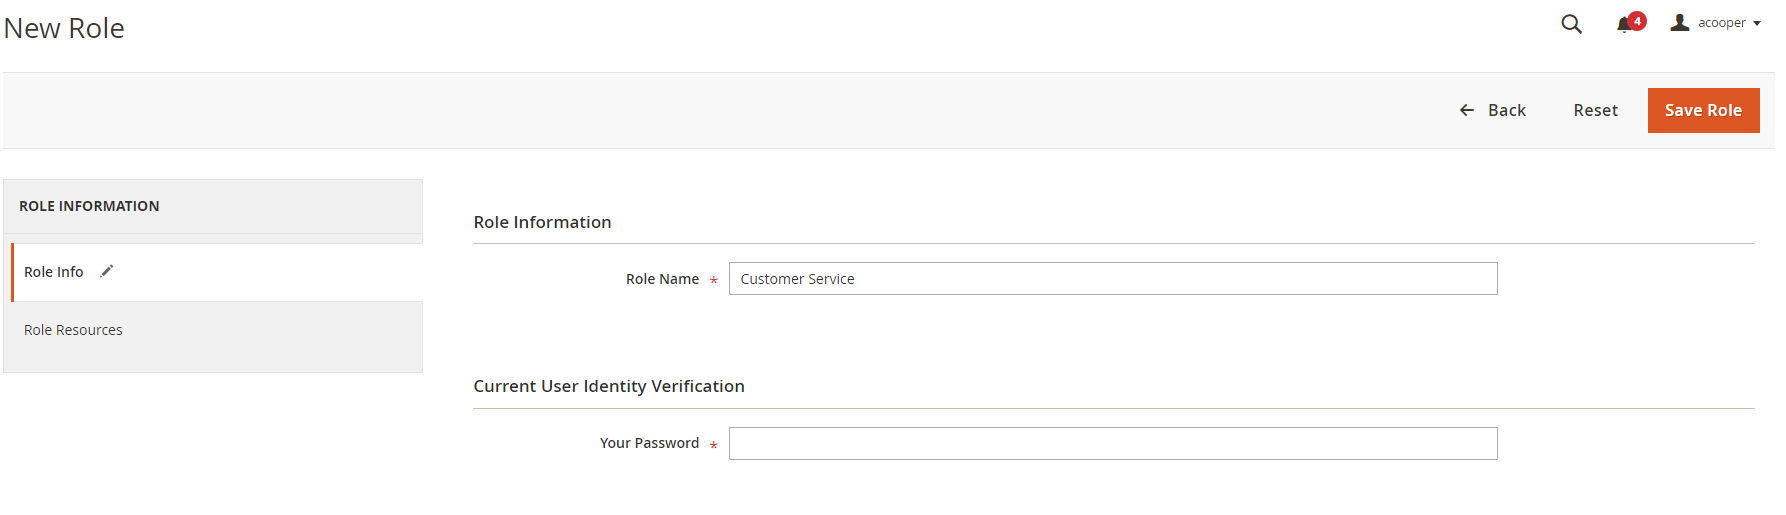Switch to the Role Resources tab
1786x515 pixels.
click(x=73, y=330)
